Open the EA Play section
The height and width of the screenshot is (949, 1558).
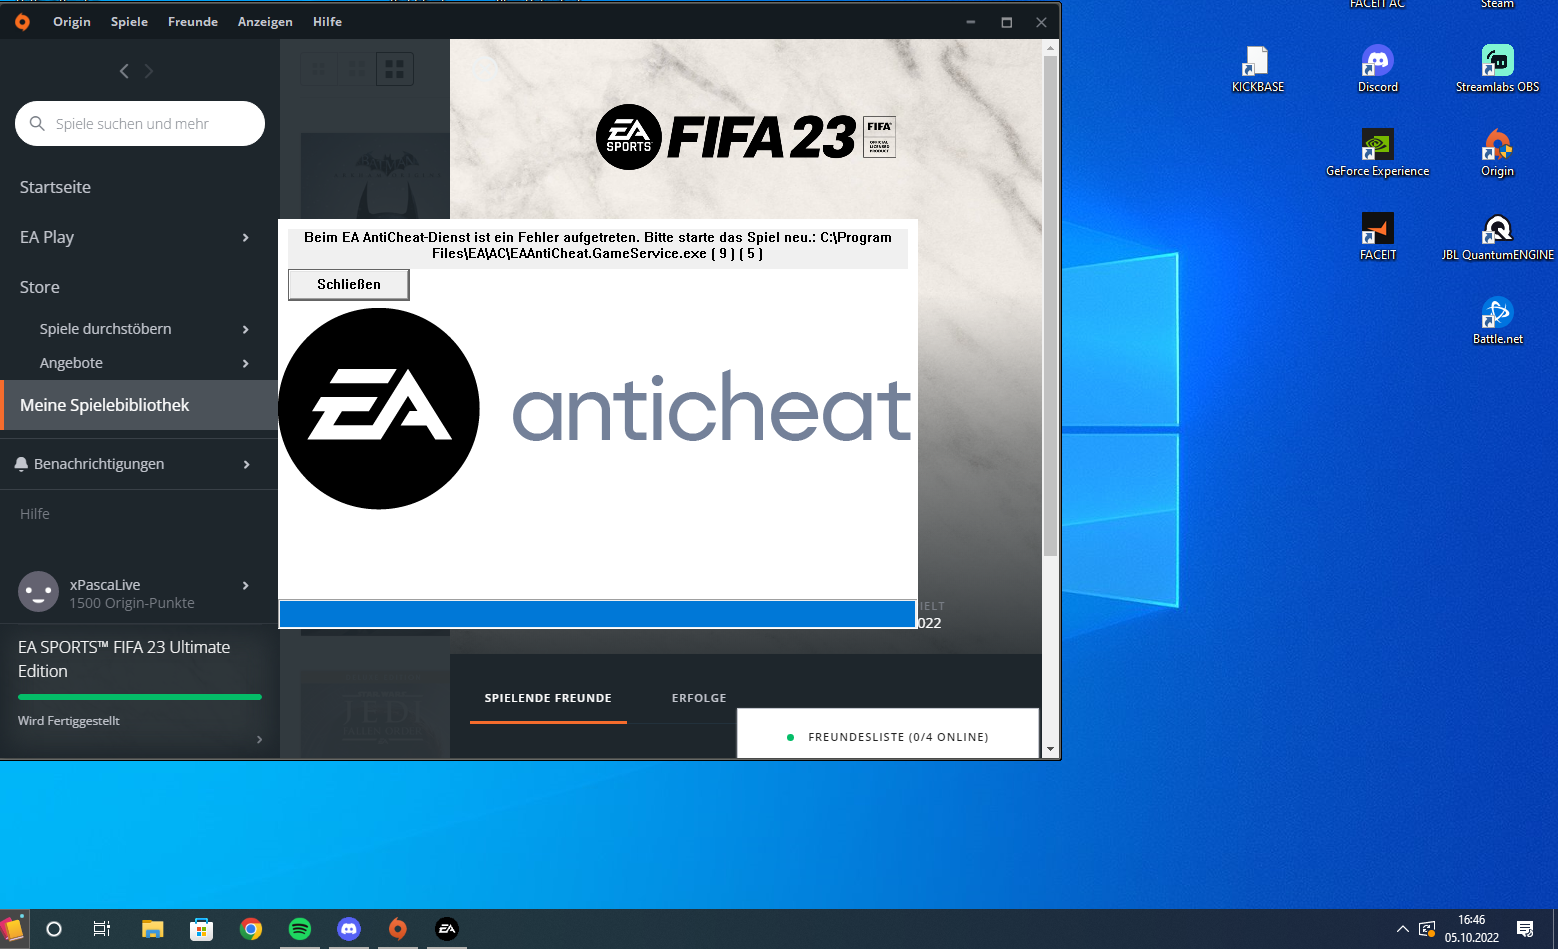tap(47, 237)
